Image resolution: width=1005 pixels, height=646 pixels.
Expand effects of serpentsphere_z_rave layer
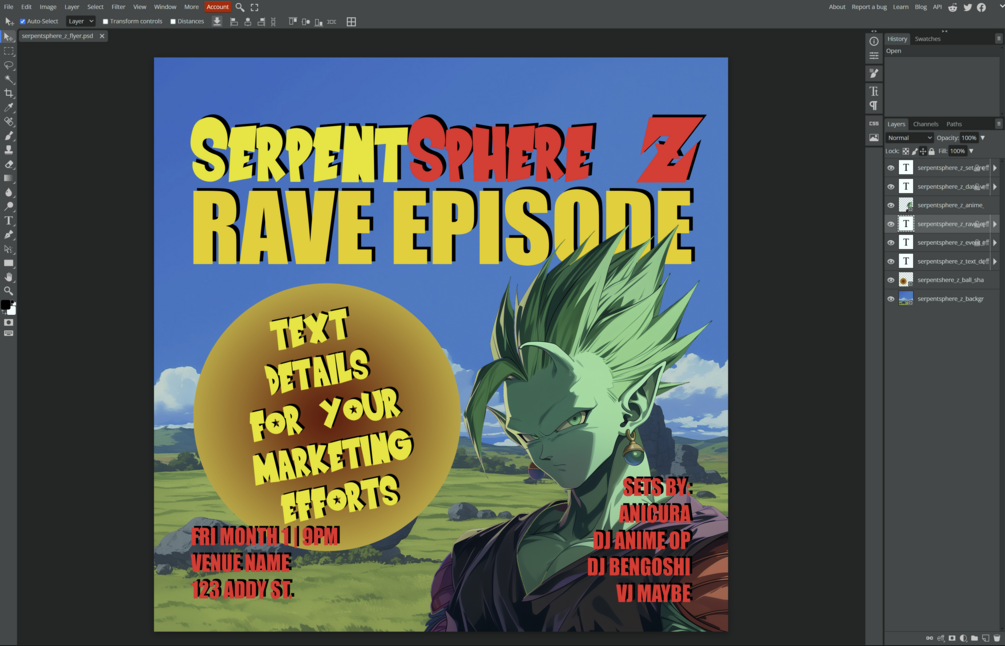pyautogui.click(x=995, y=224)
